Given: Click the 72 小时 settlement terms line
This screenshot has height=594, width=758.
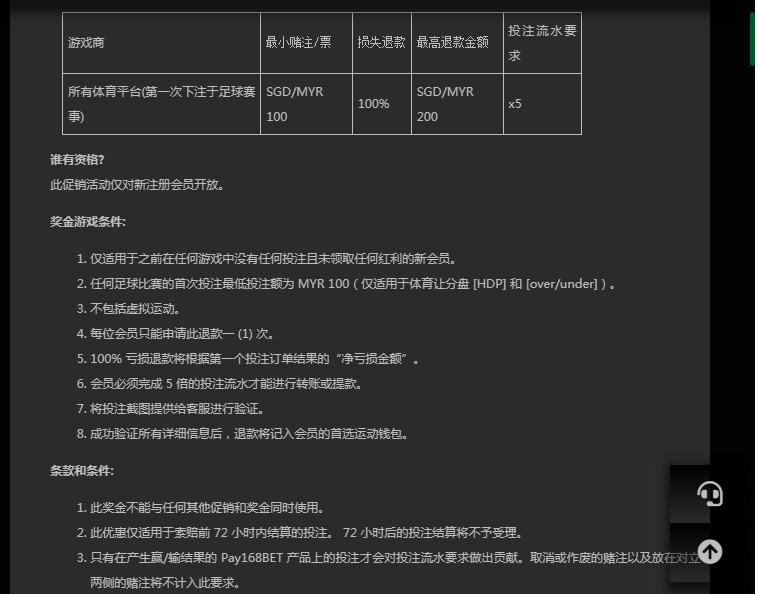Looking at the screenshot, I should tap(306, 533).
